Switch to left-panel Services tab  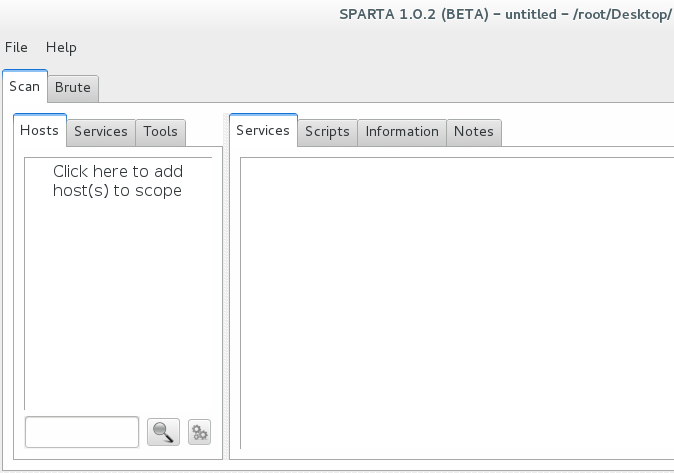pyautogui.click(x=101, y=132)
